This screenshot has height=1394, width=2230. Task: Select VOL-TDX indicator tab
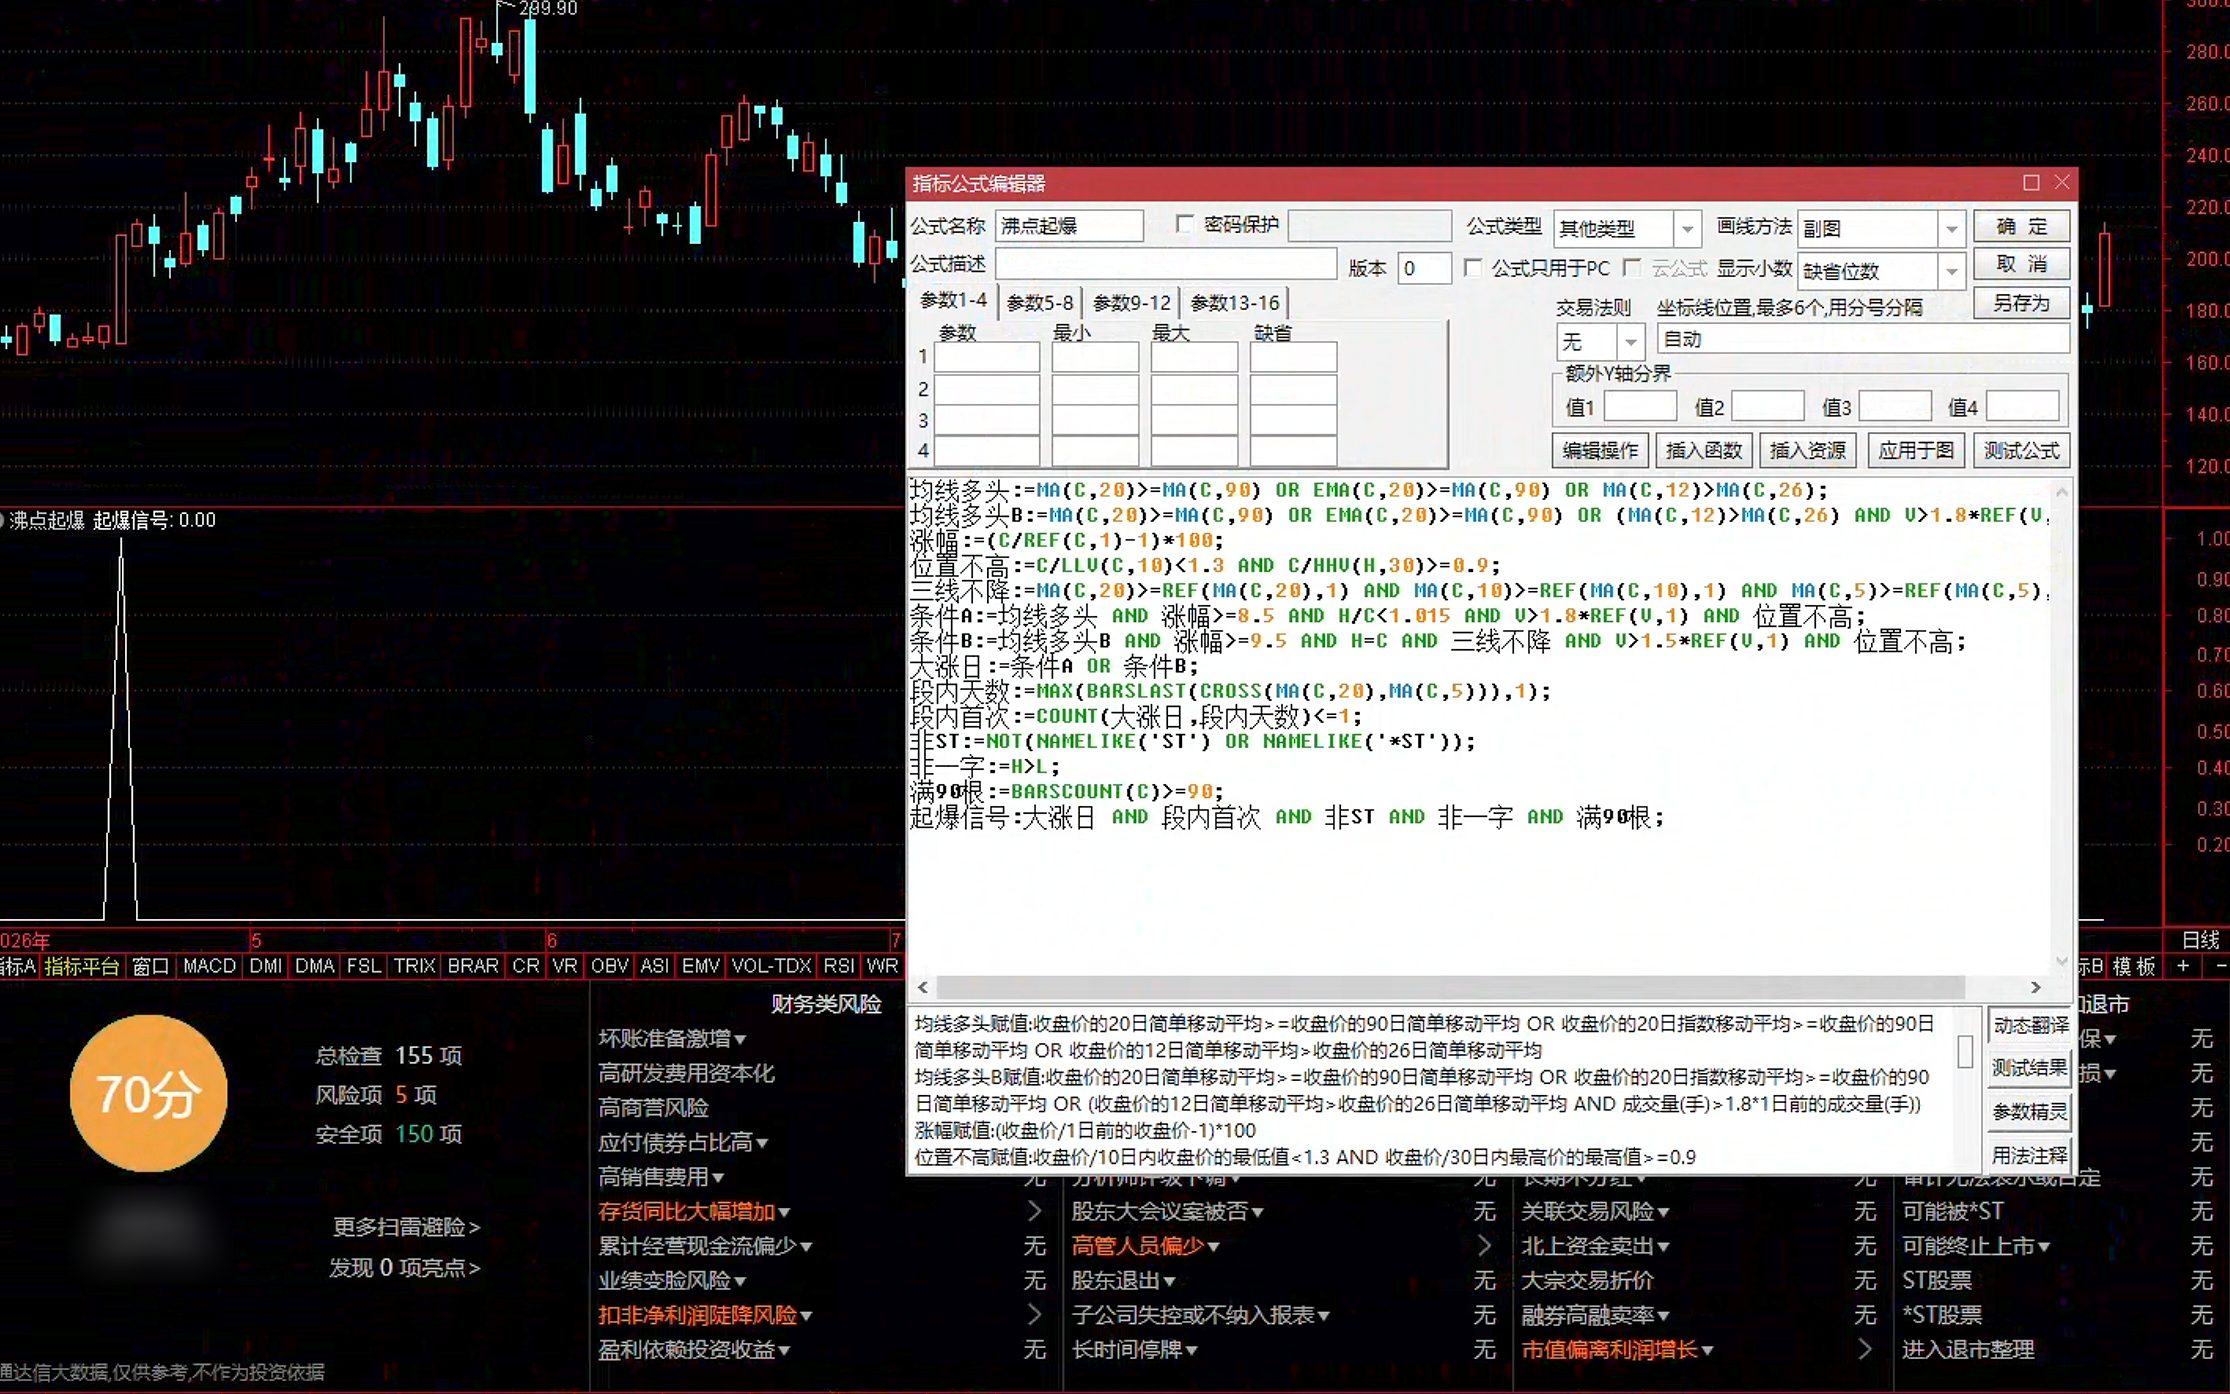pyautogui.click(x=771, y=966)
